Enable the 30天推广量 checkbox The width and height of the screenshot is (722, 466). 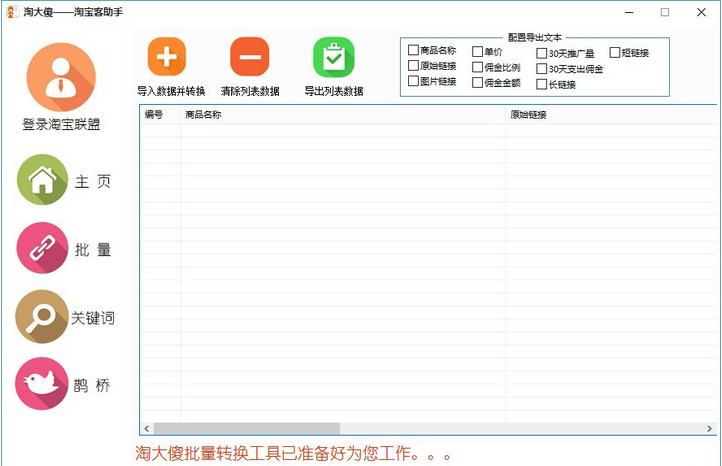coord(542,53)
